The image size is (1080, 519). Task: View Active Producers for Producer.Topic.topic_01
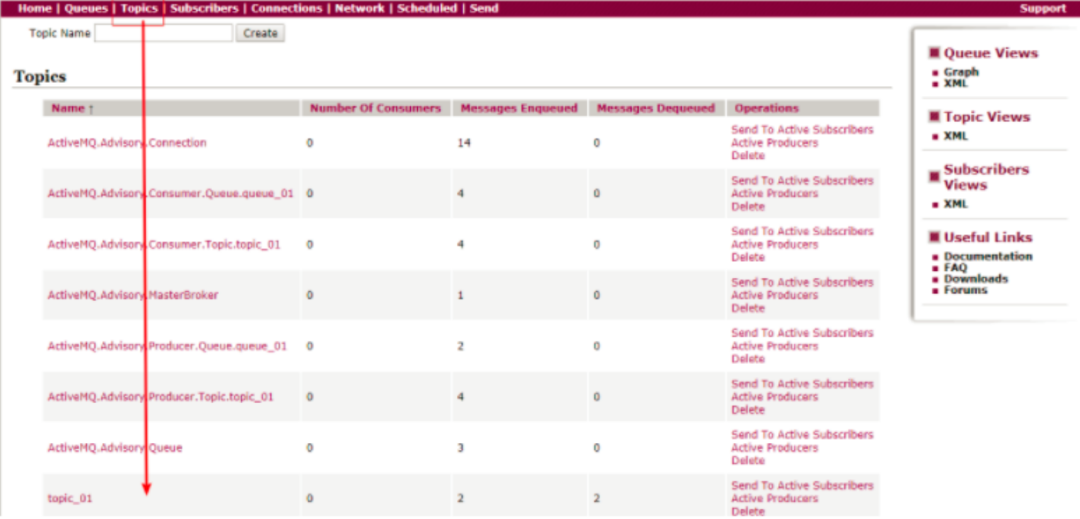pyautogui.click(x=775, y=397)
